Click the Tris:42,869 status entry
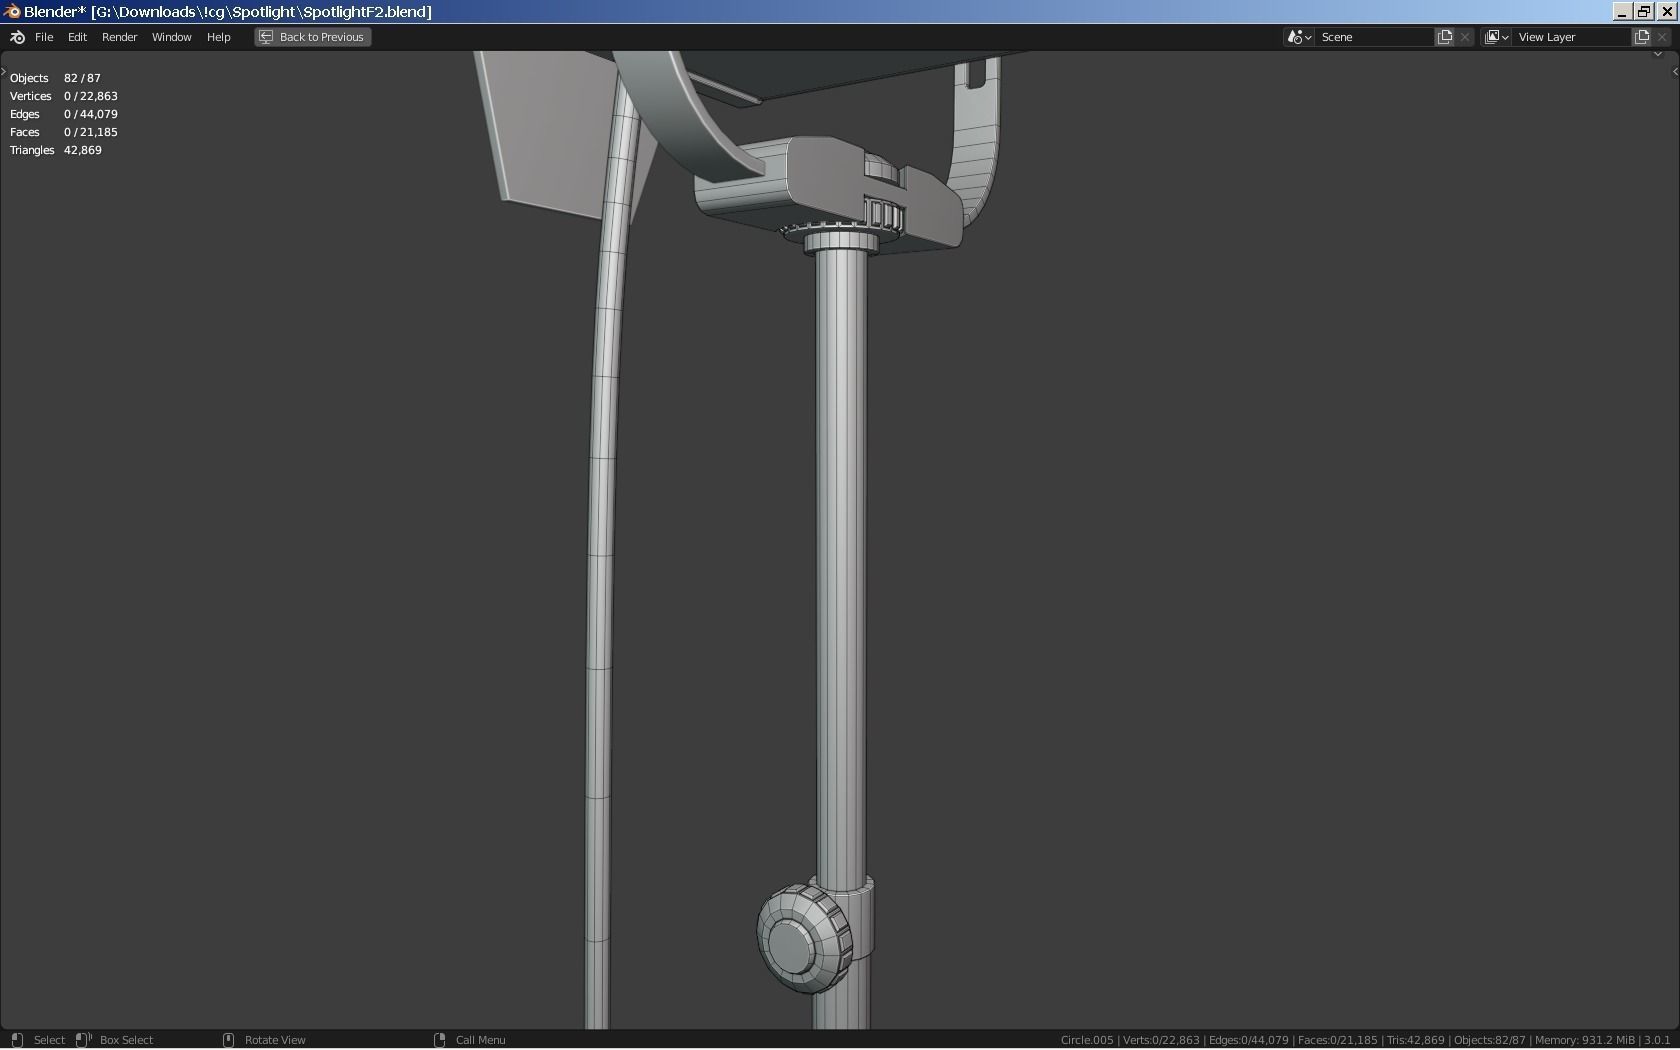Screen dimensions: 1680x1050 point(1415,1040)
